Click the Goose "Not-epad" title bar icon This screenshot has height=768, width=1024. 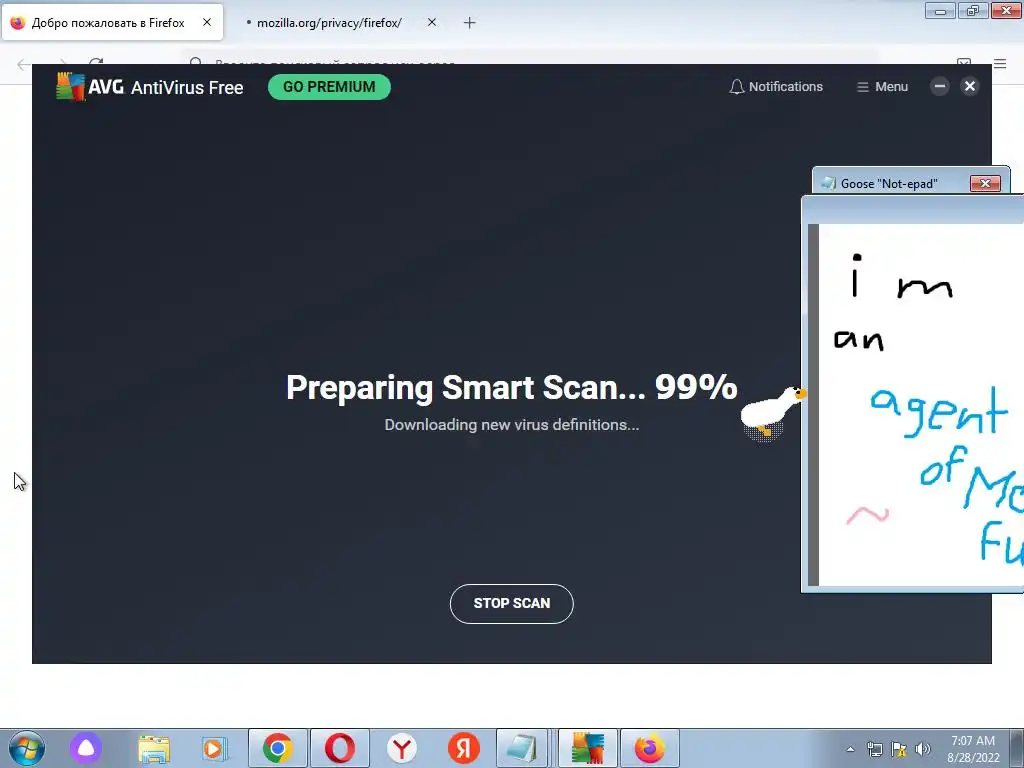828,184
